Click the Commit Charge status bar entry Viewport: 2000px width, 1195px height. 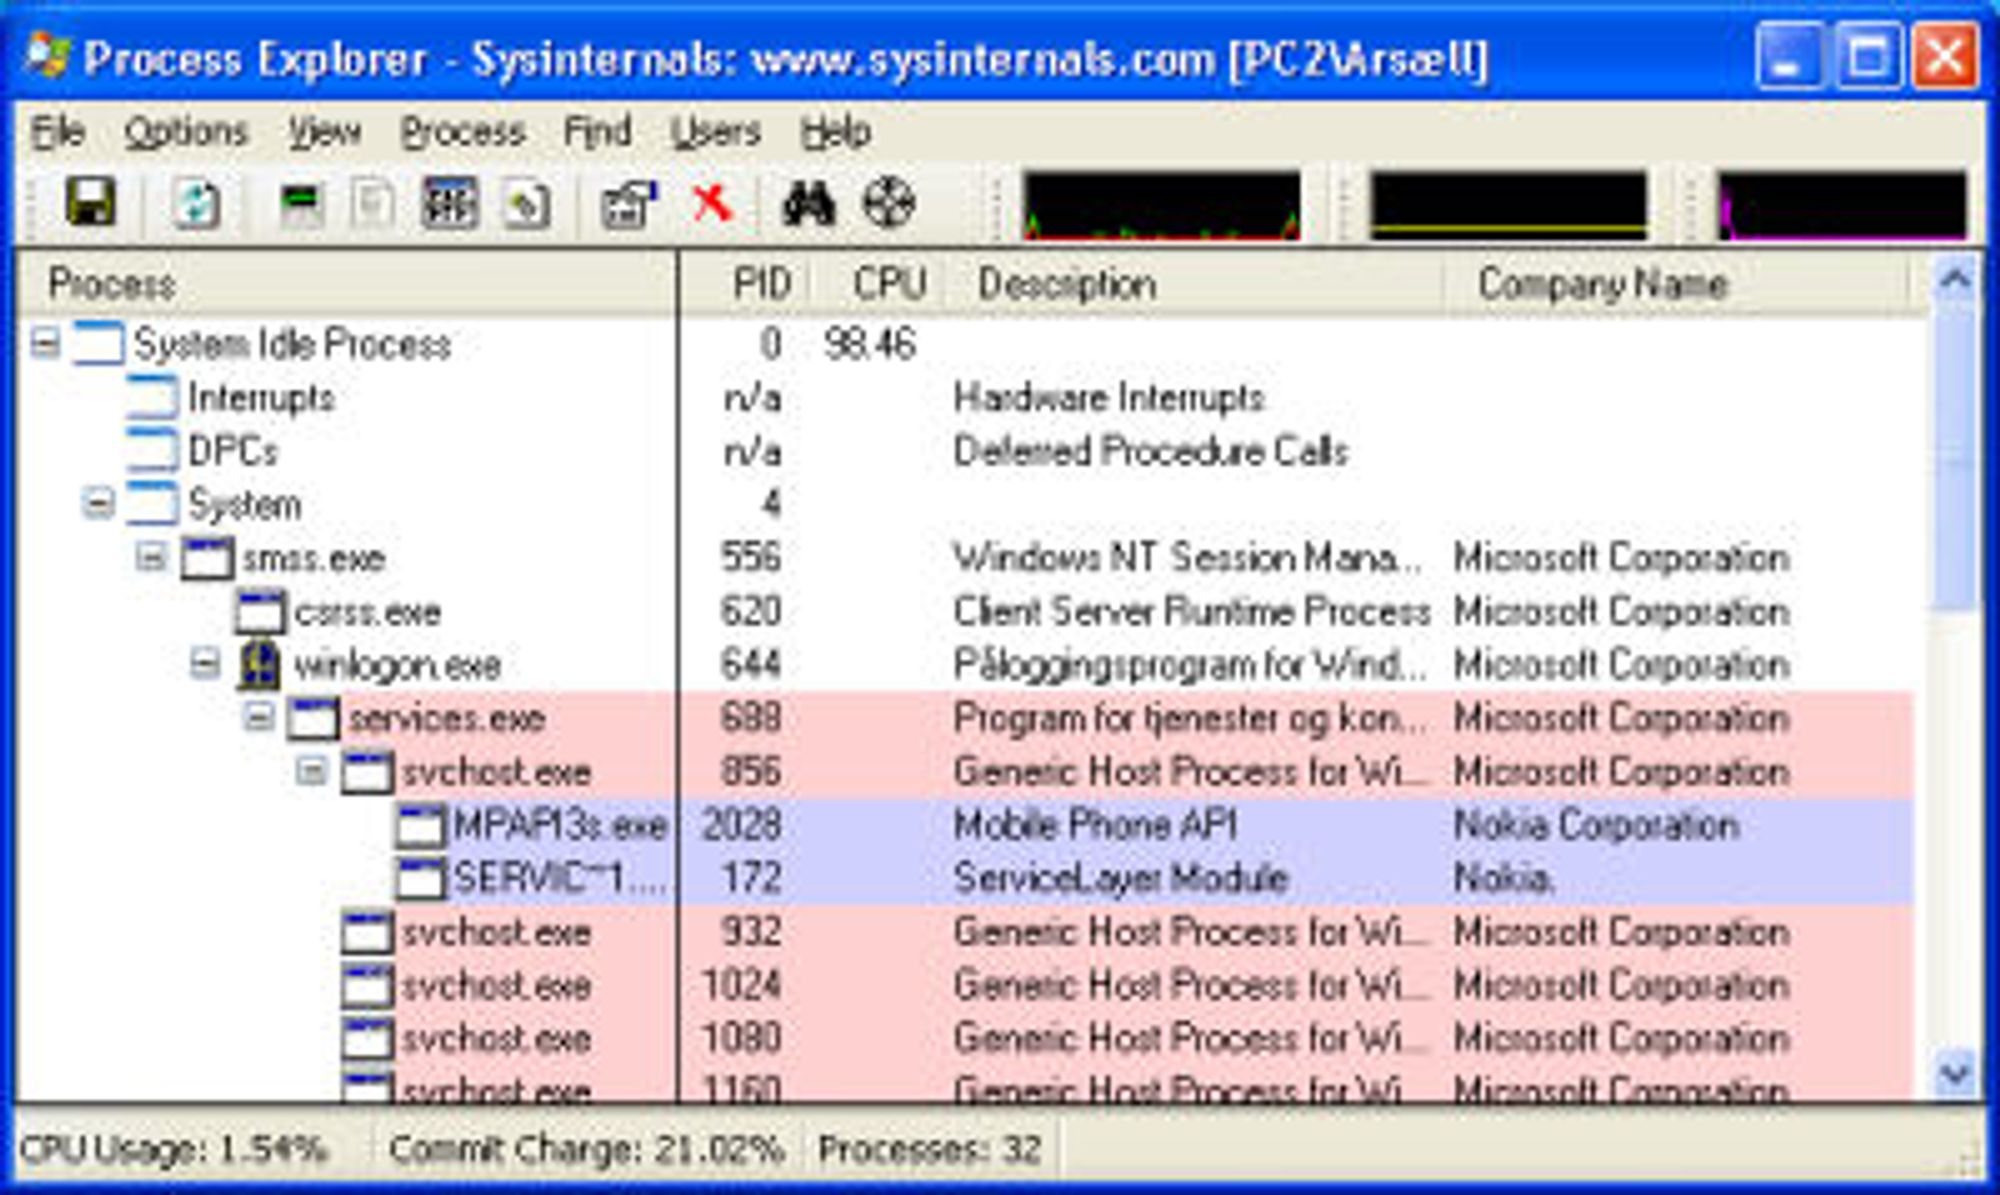click(587, 1149)
